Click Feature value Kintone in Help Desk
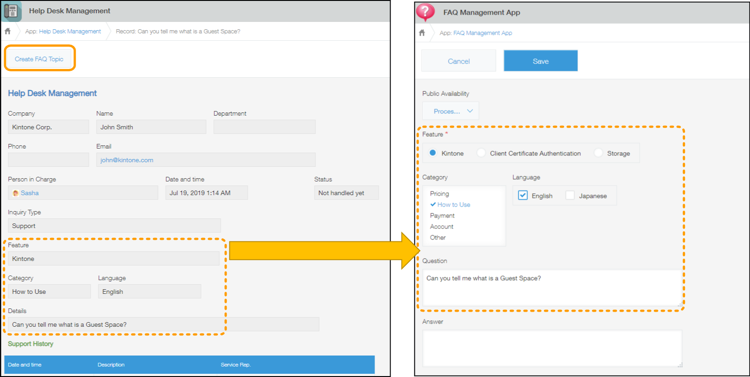The height and width of the screenshot is (377, 750). (114, 259)
